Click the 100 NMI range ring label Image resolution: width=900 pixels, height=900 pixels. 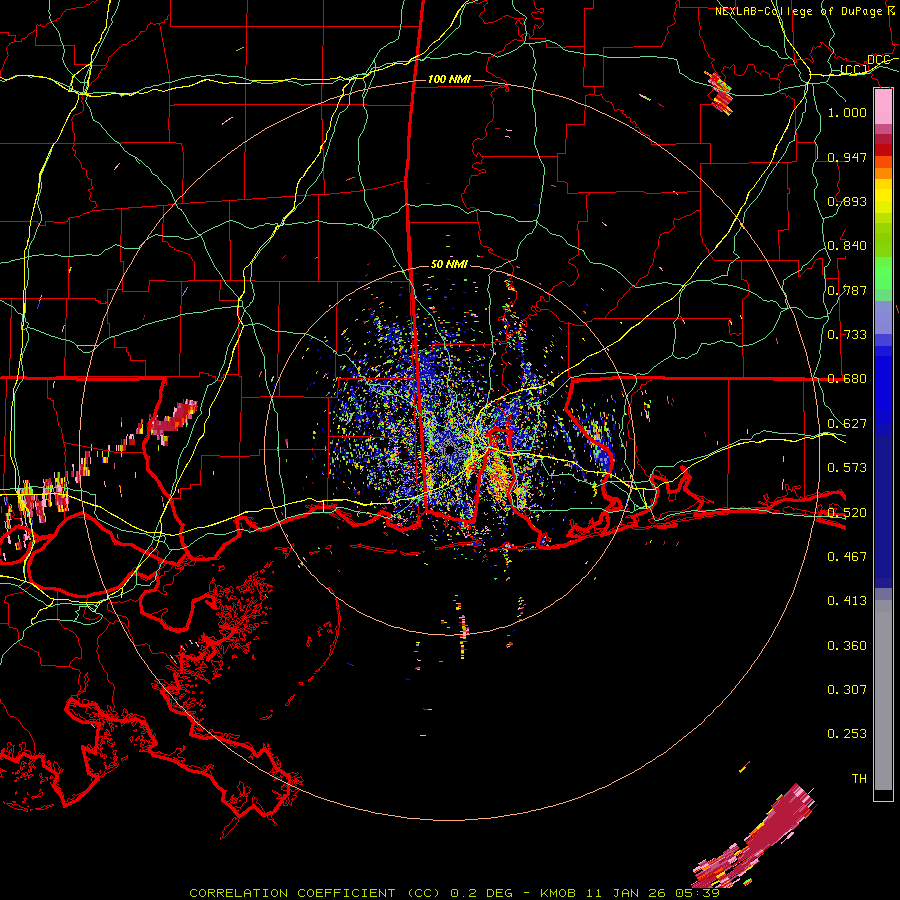[449, 79]
